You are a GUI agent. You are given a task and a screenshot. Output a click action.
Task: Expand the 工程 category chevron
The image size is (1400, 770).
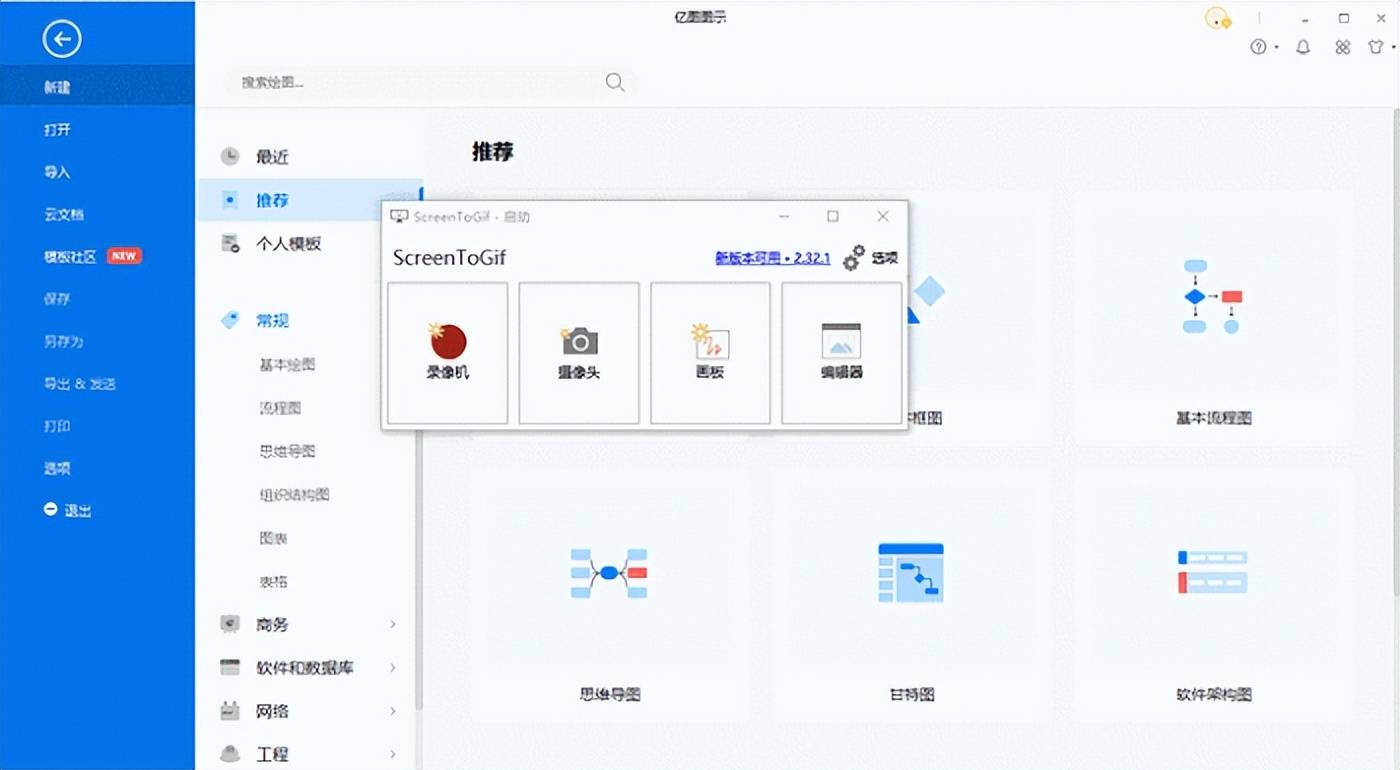point(393,754)
